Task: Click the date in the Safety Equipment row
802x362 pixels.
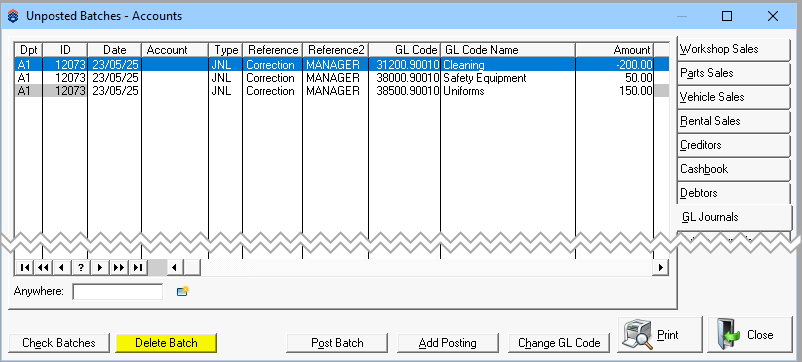Action: point(115,78)
